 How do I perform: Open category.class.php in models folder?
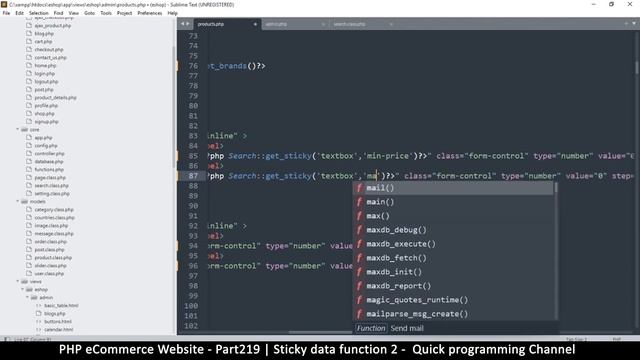click(54, 209)
